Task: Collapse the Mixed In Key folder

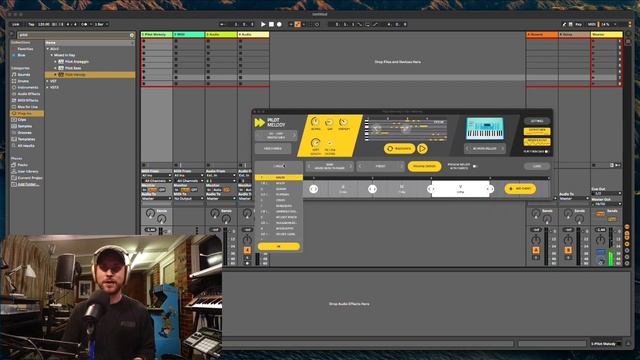Action: pos(52,55)
